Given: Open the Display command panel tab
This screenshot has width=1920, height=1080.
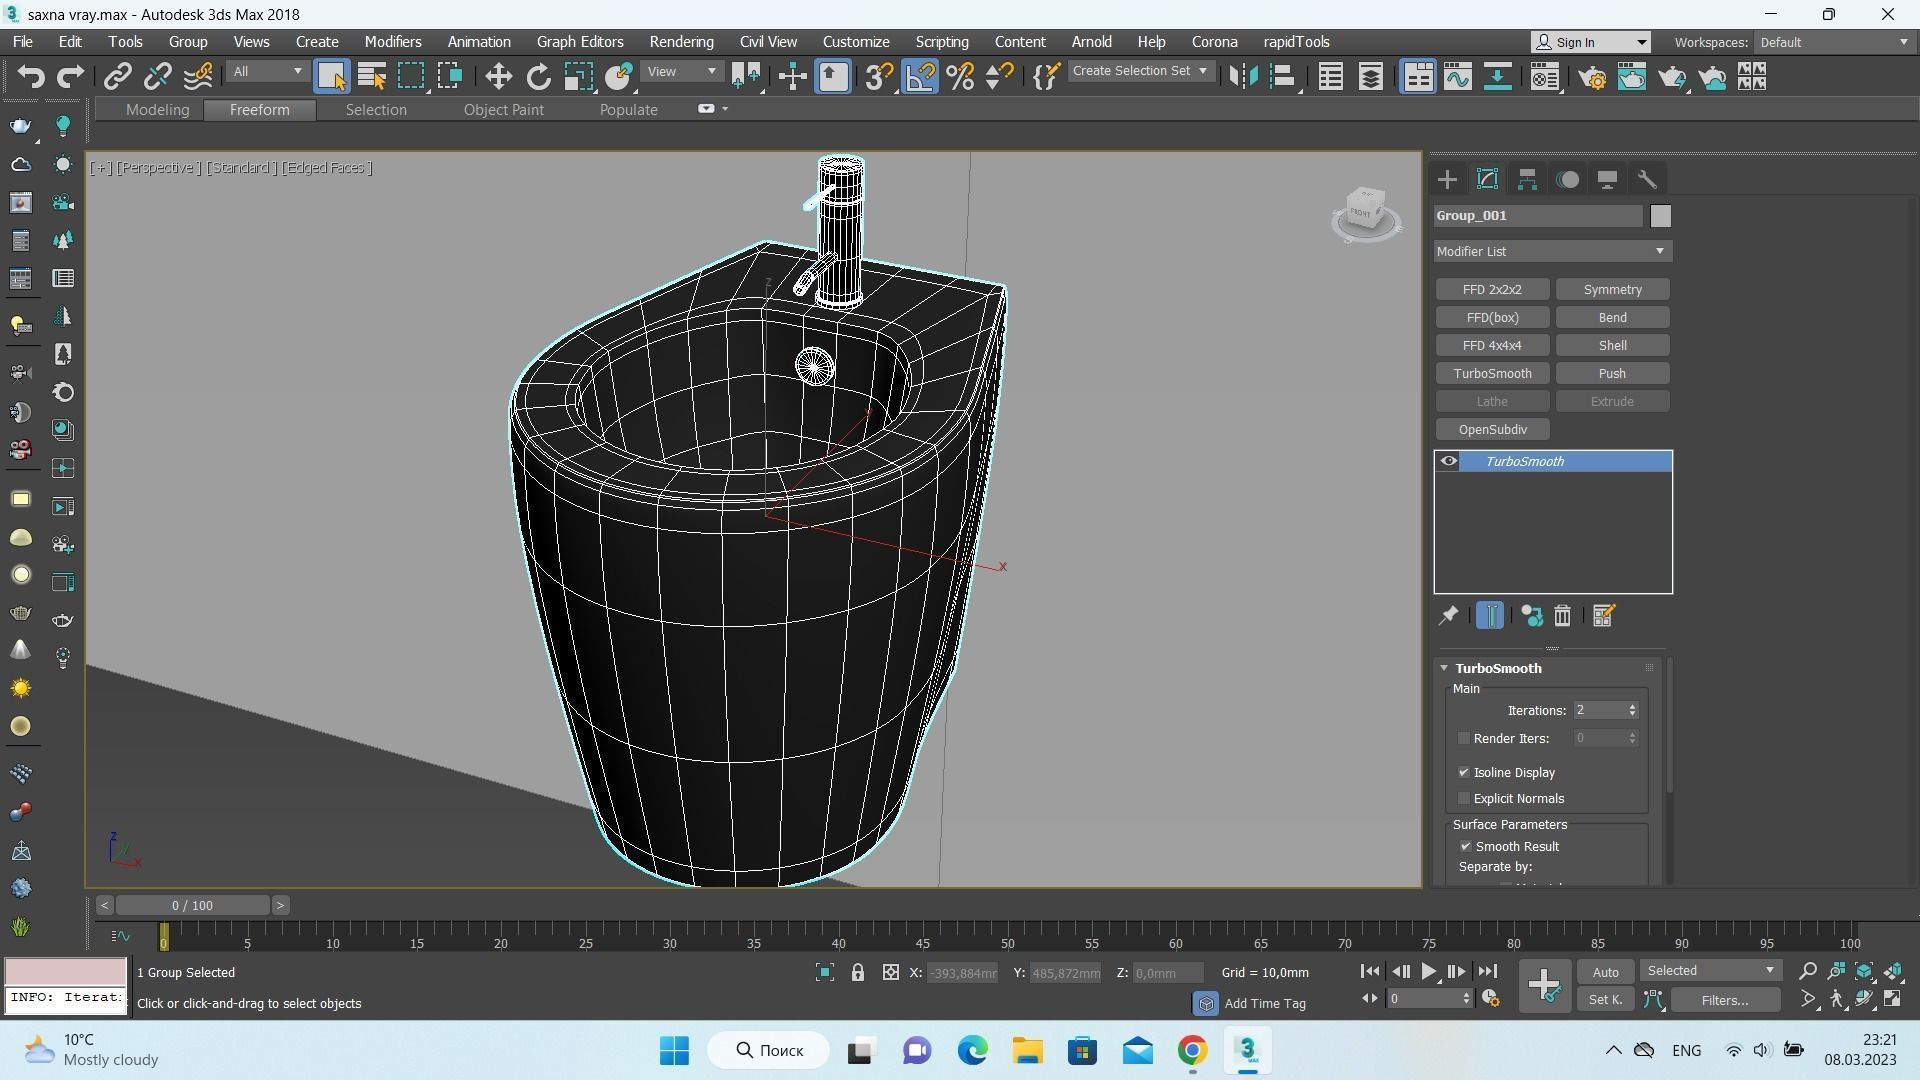Looking at the screenshot, I should 1607,180.
